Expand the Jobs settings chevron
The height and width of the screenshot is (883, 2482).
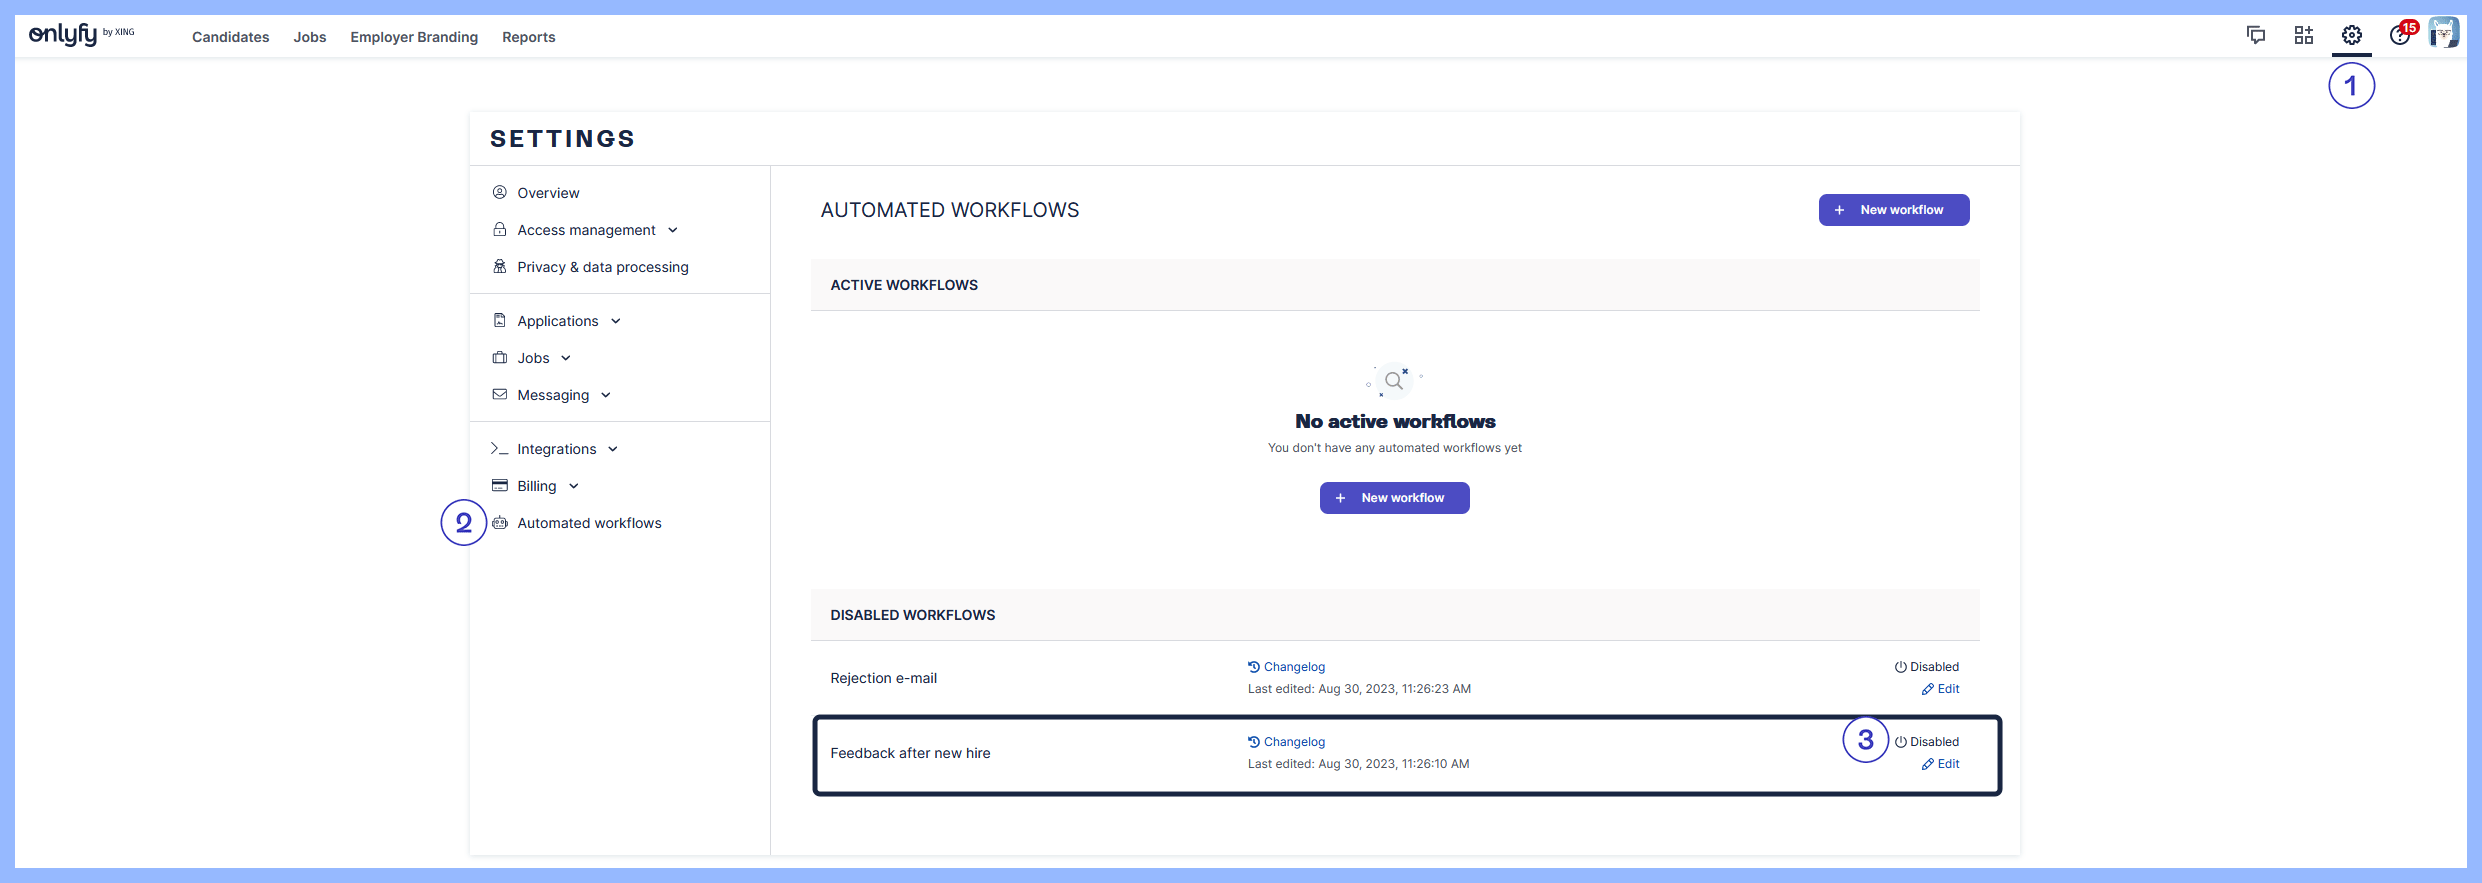566,358
